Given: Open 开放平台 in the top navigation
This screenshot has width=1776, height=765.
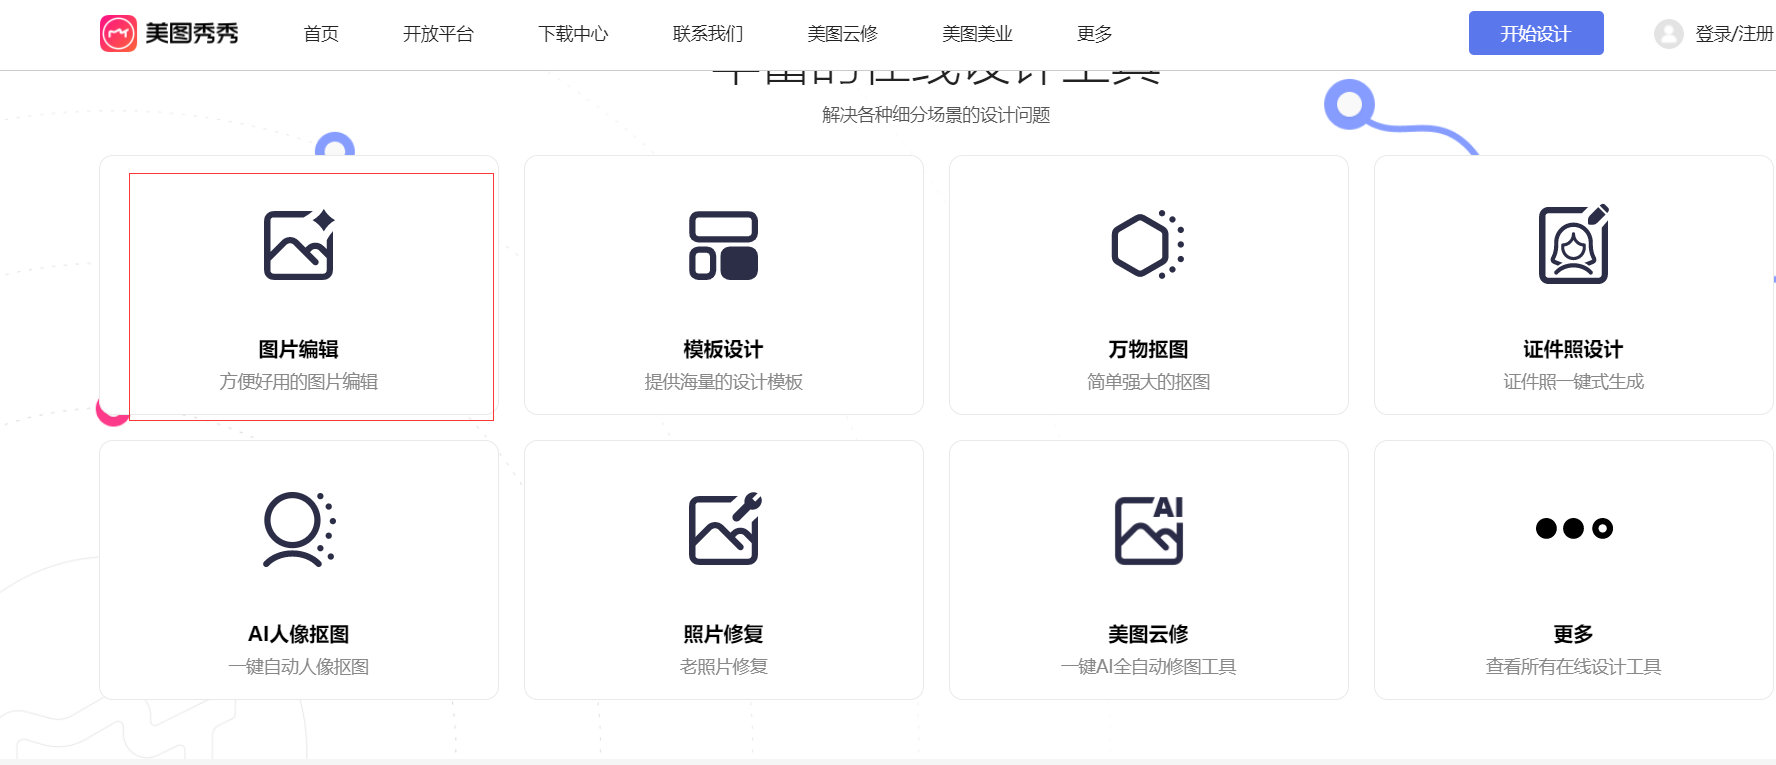Looking at the screenshot, I should (x=438, y=34).
